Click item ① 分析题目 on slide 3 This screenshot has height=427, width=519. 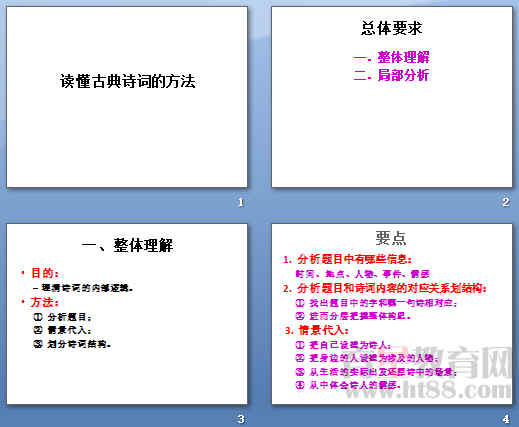(x=62, y=317)
